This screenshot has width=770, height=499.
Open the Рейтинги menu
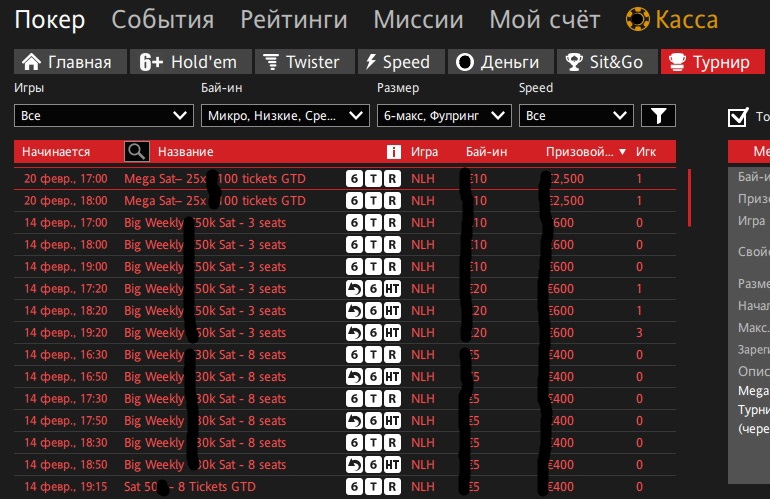pyautogui.click(x=294, y=20)
